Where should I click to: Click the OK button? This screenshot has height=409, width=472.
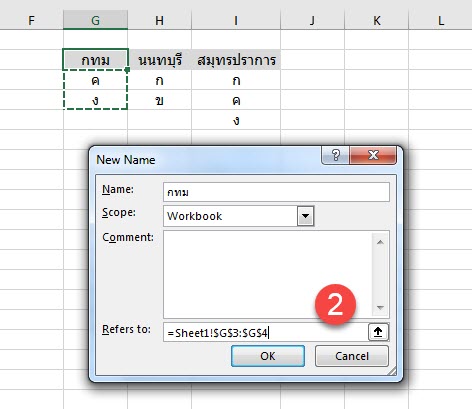pos(268,356)
